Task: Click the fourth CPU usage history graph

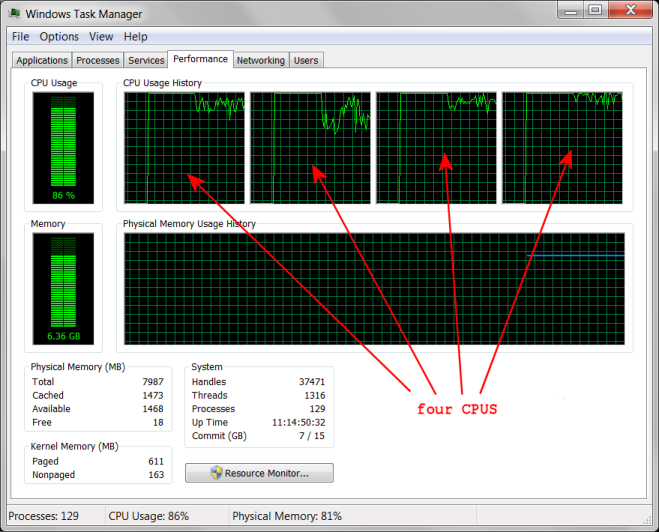Action: coord(562,148)
